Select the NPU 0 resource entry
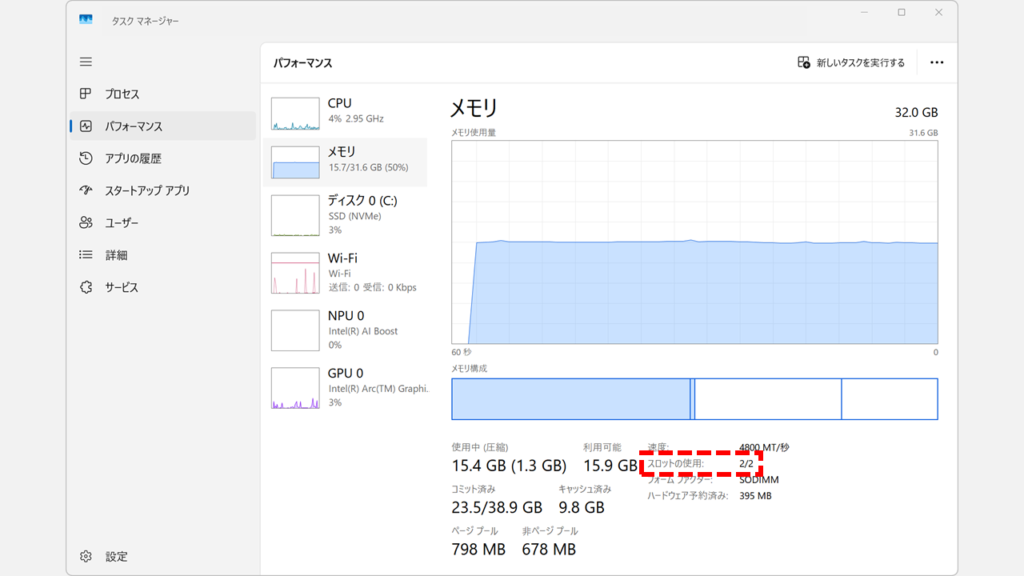This screenshot has height=576, width=1024. [346, 329]
